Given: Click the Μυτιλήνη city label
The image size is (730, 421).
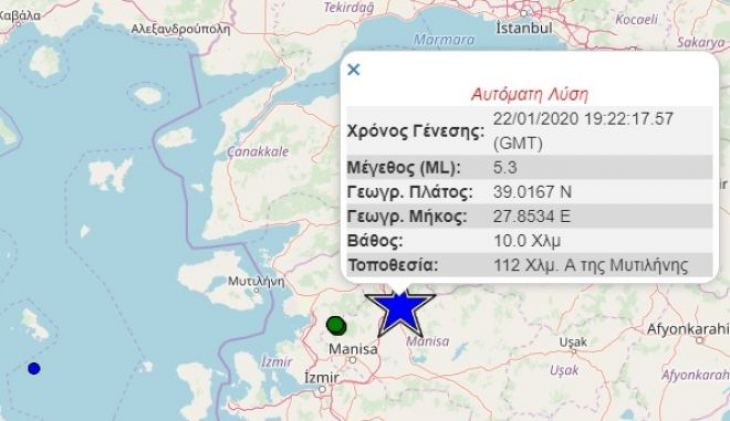Looking at the screenshot, I should [256, 281].
